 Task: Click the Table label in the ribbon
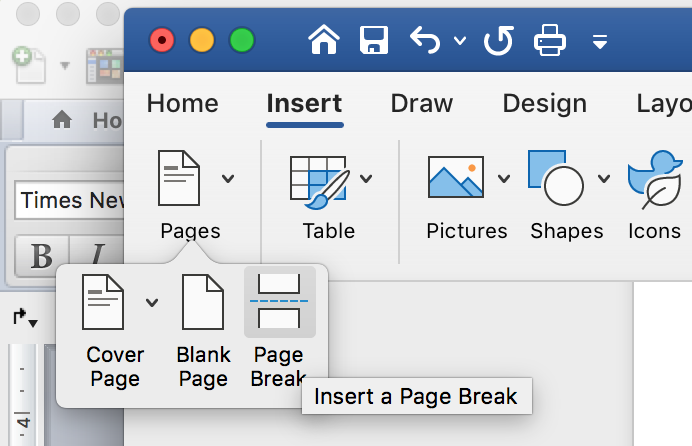329,231
